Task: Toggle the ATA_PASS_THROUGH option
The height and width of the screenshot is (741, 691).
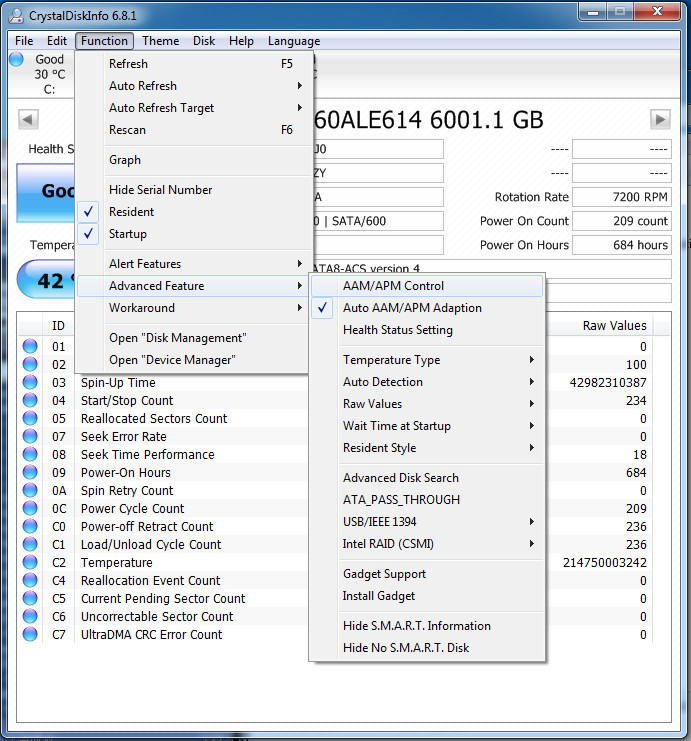Action: tap(427, 500)
